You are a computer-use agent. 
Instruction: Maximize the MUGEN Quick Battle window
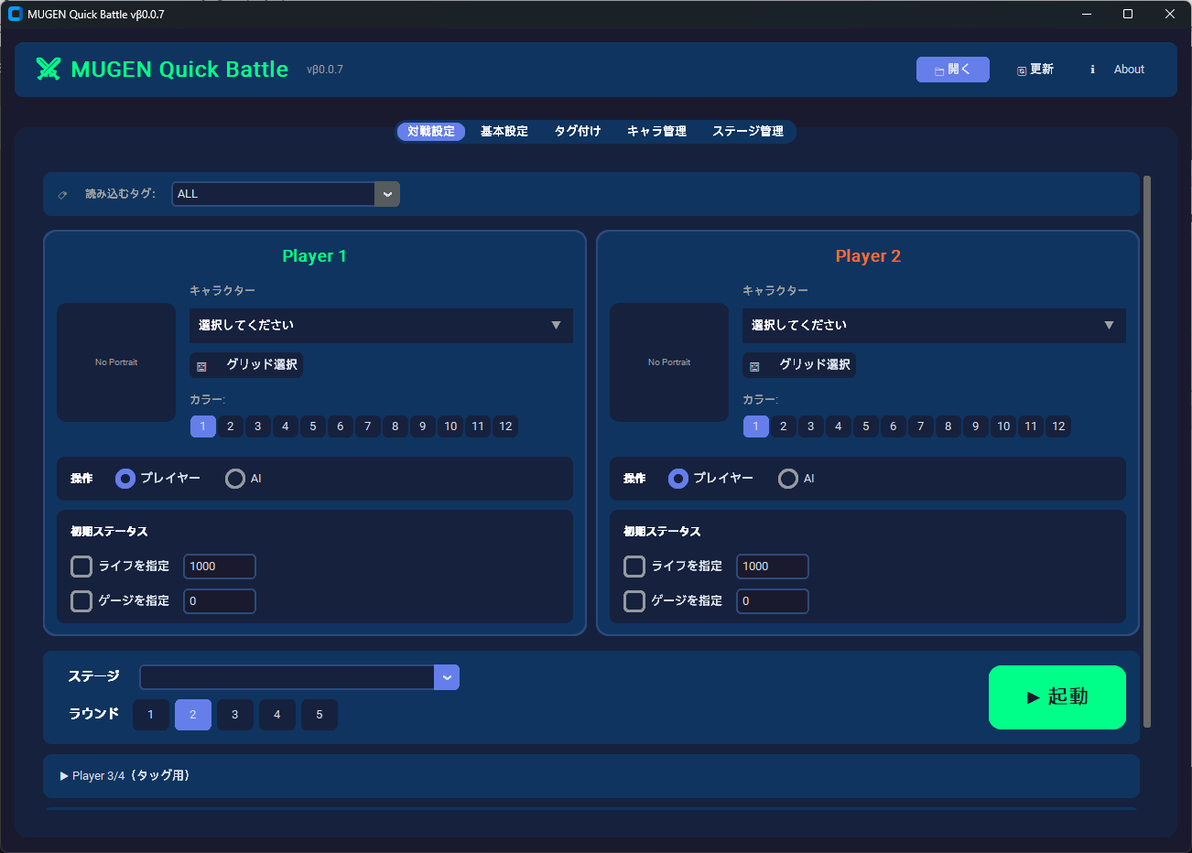[1128, 14]
